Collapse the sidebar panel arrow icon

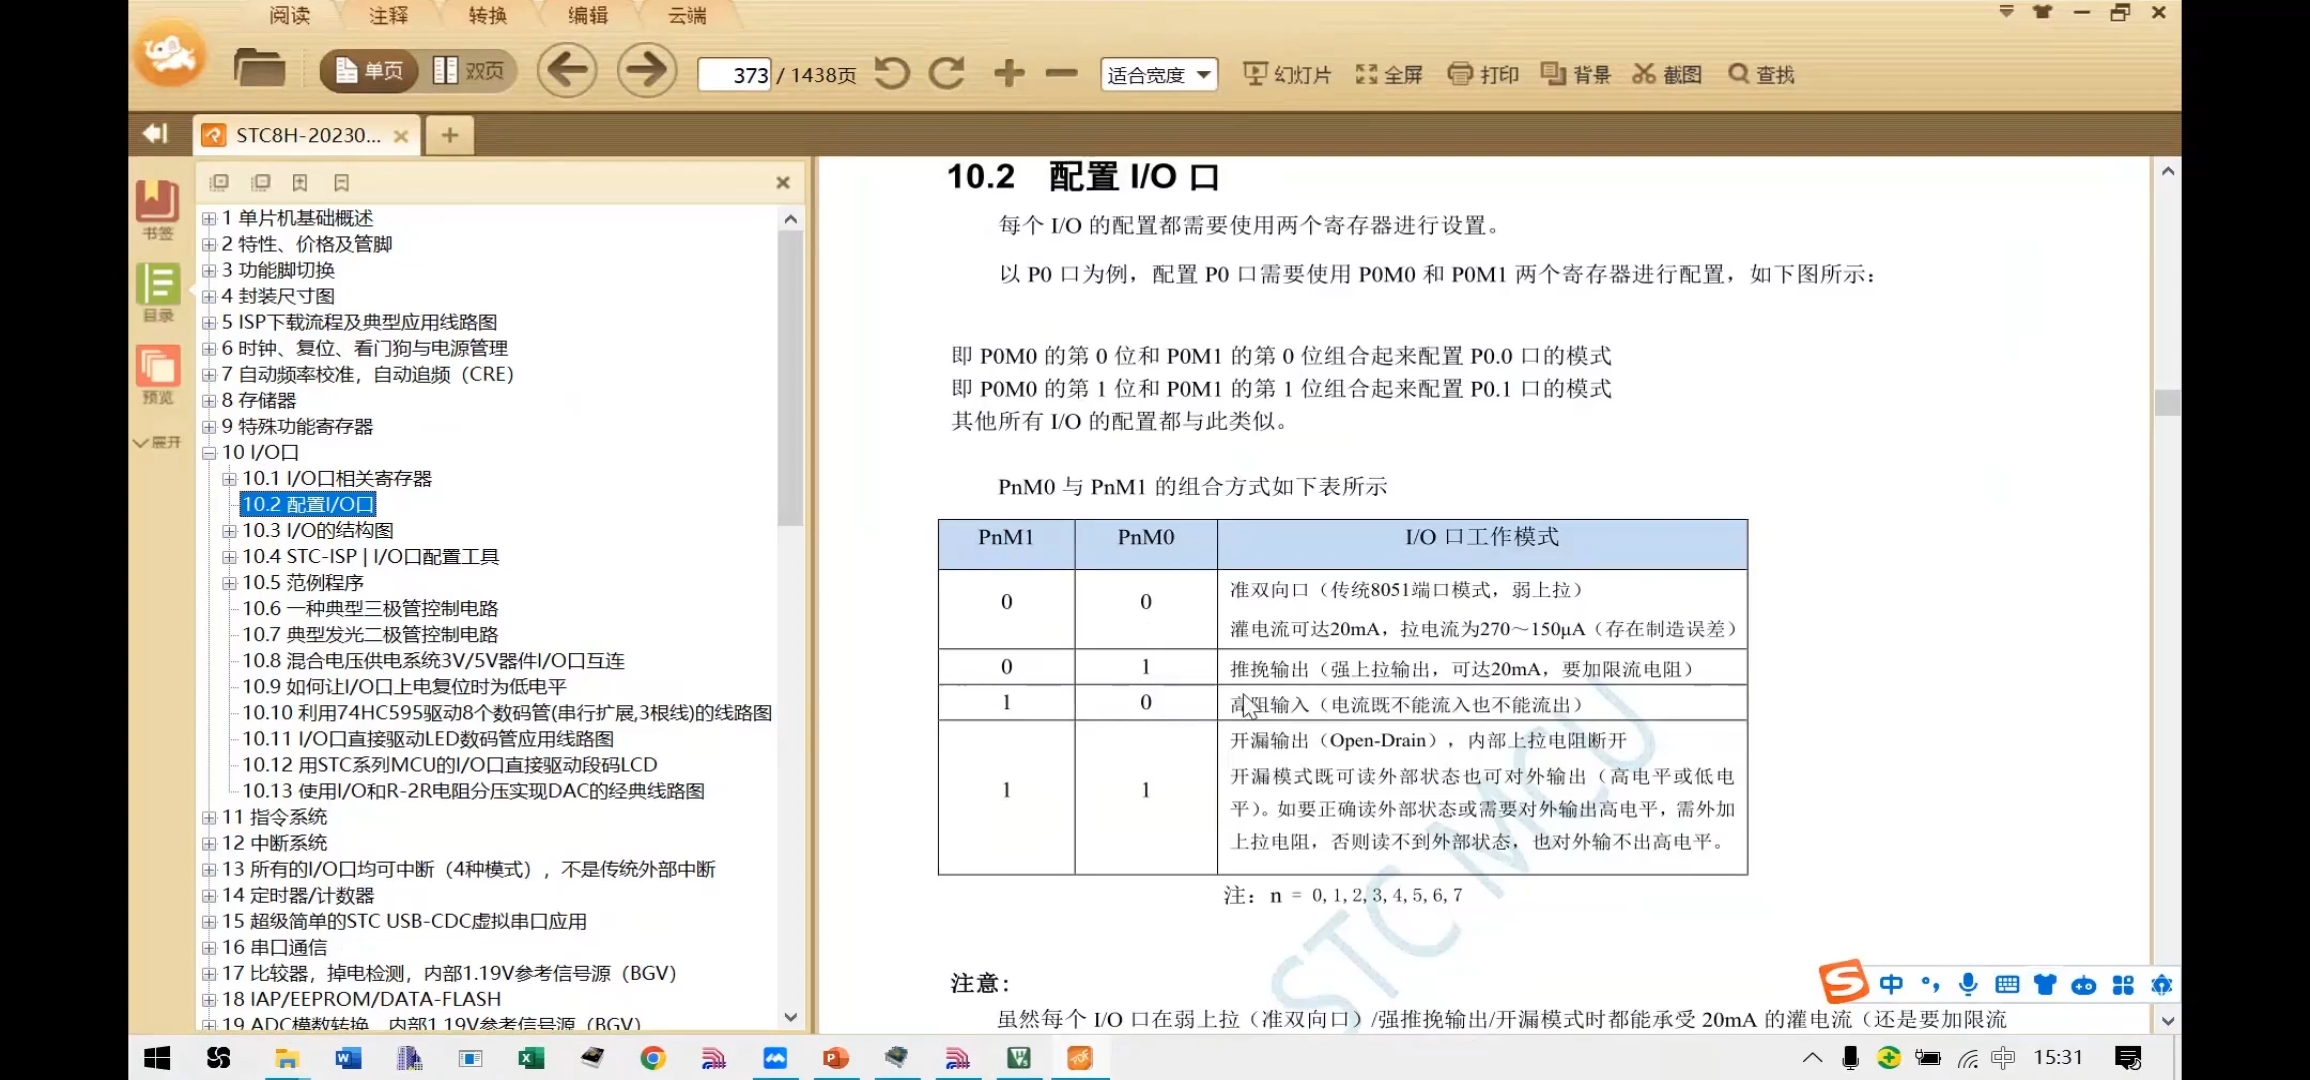tap(155, 133)
